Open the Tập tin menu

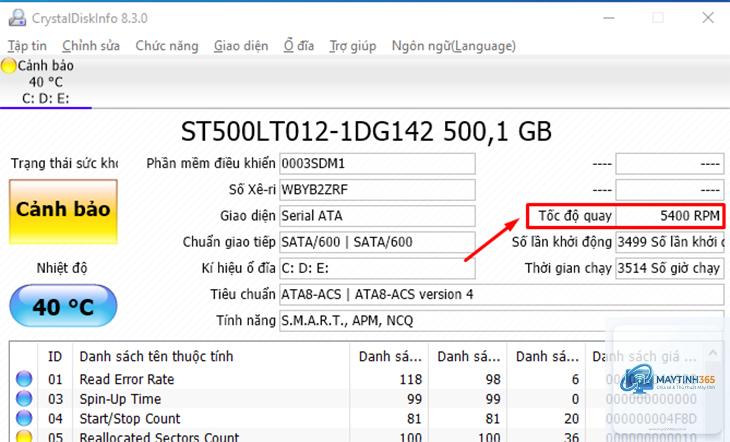click(x=27, y=46)
